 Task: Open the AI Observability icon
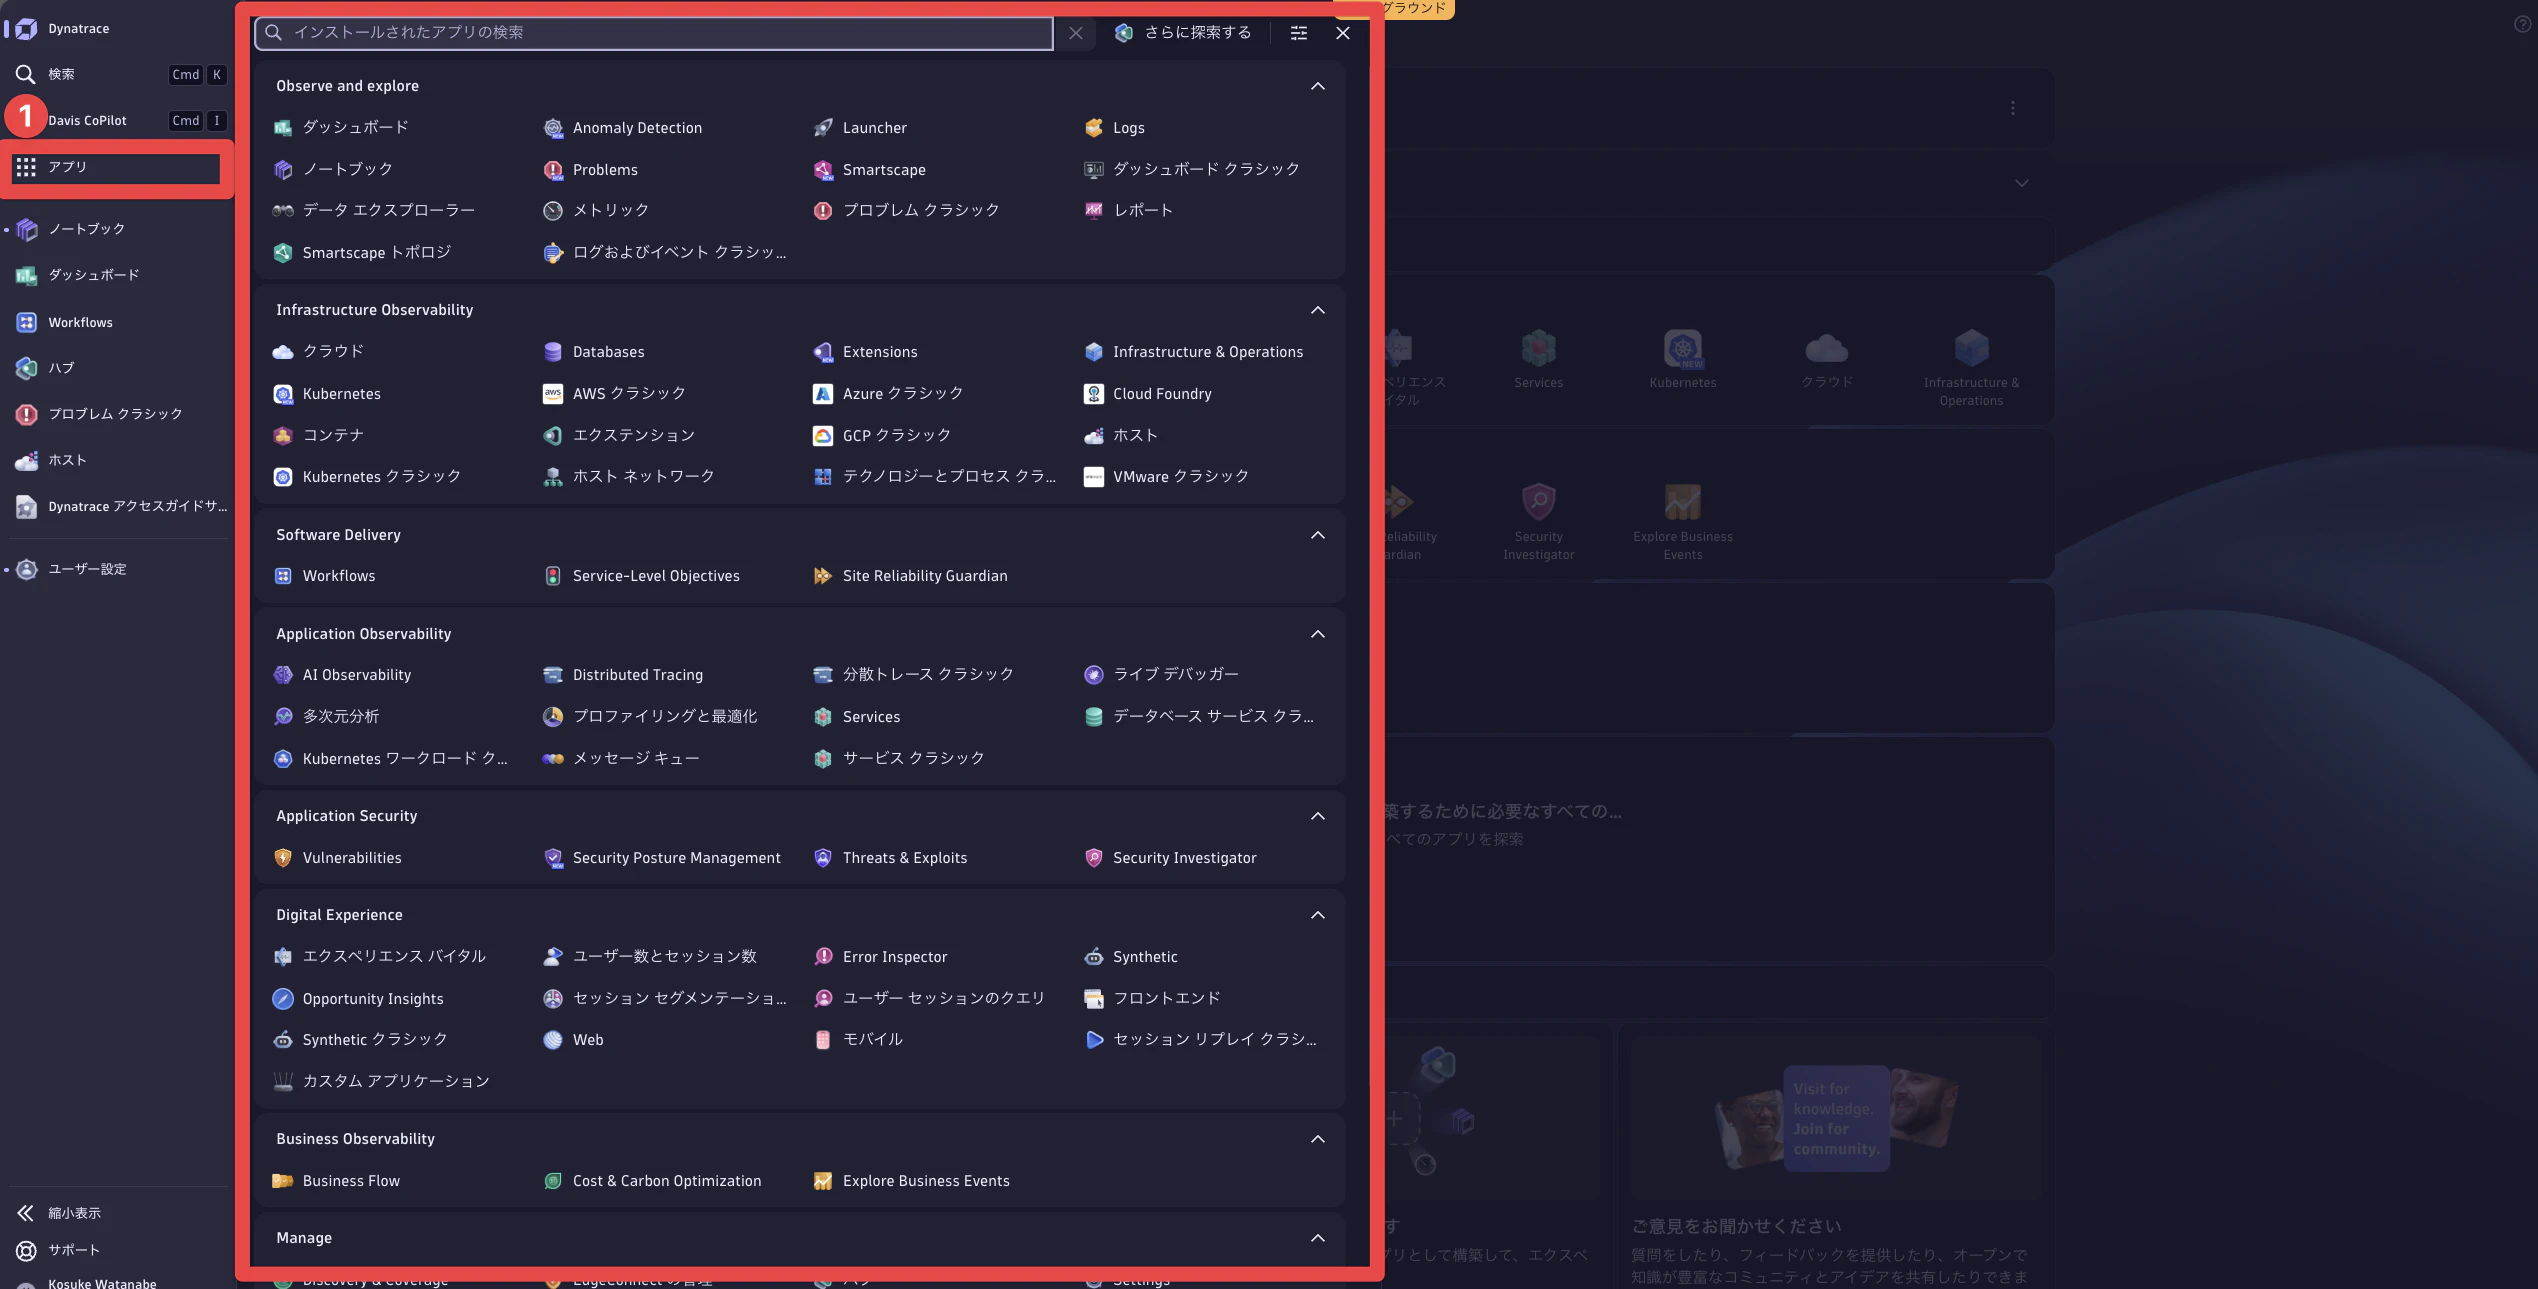point(283,675)
